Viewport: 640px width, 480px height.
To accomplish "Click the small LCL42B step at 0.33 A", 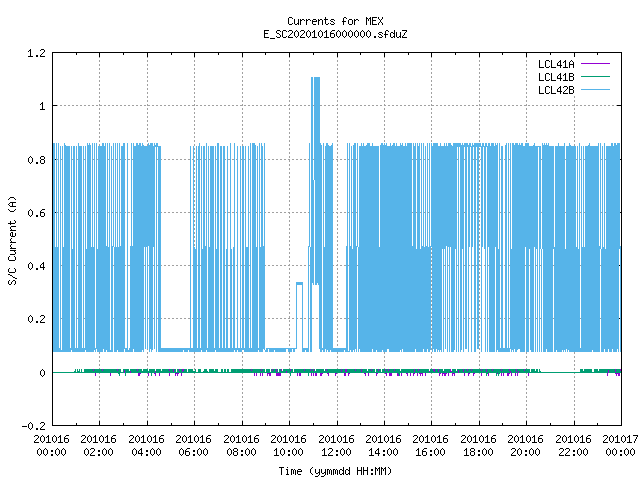I will pyautogui.click(x=300, y=316).
